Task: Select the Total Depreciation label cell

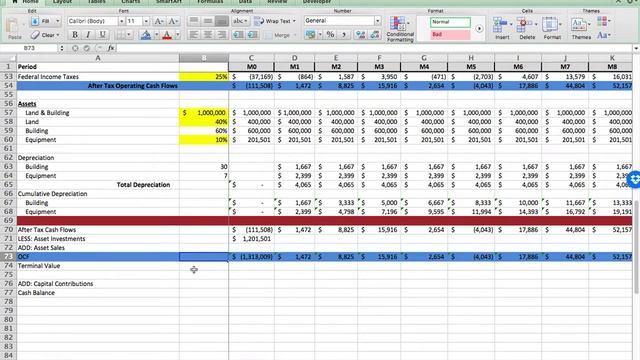Action: click(98, 184)
